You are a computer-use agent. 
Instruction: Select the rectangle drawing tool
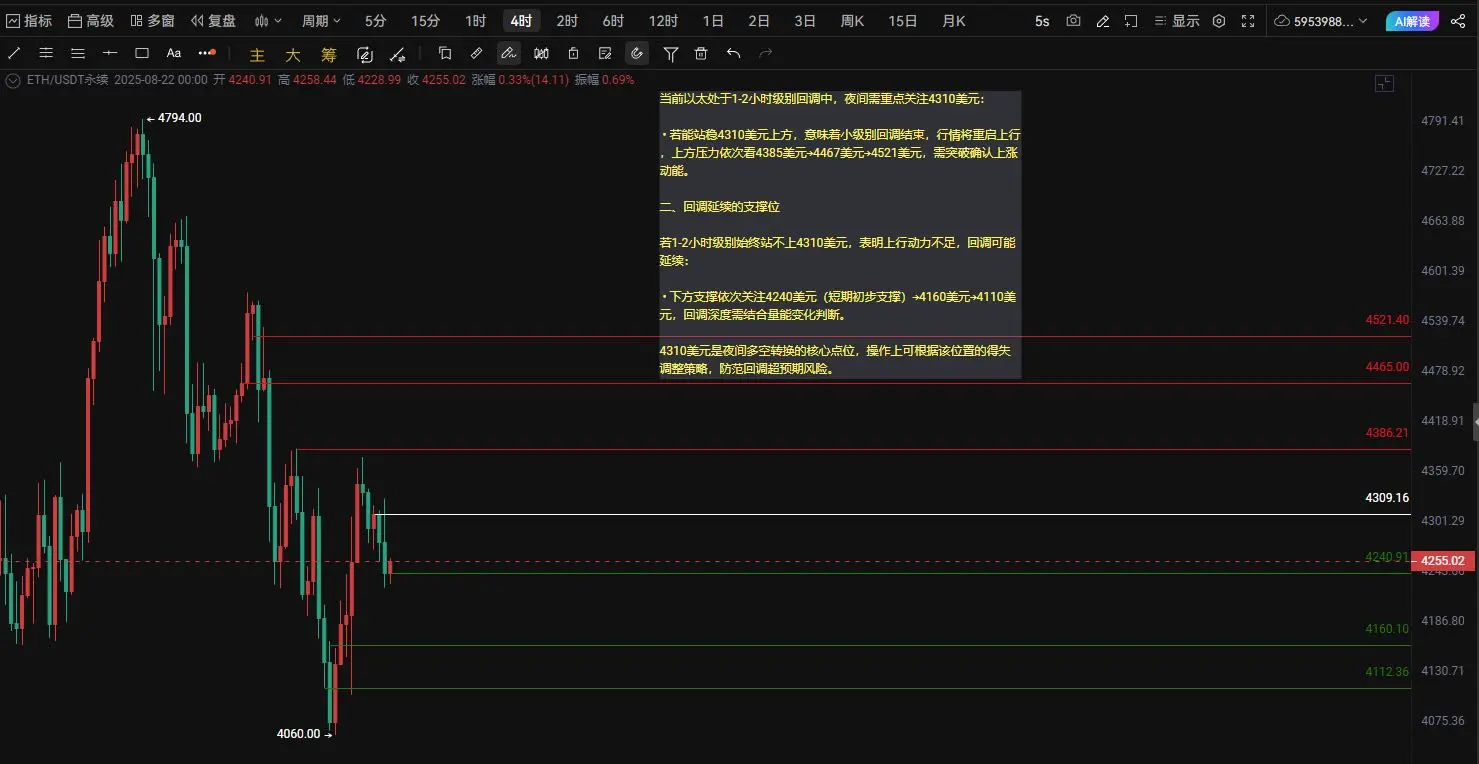(x=142, y=53)
